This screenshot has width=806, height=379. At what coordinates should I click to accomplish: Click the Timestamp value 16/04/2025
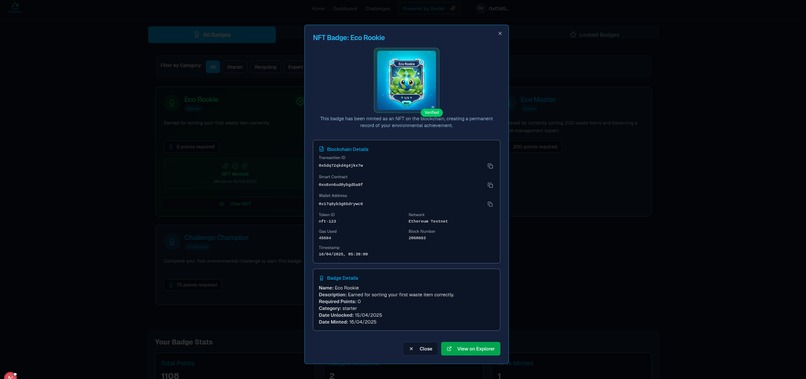coord(343,254)
